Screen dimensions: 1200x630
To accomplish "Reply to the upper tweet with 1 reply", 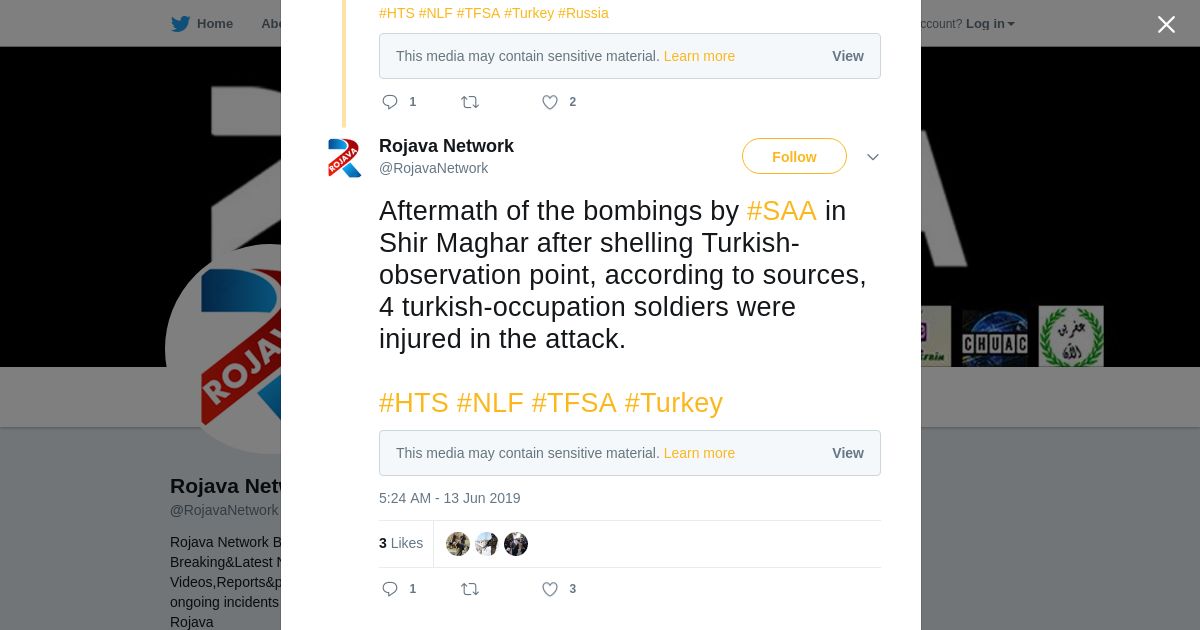I will (390, 102).
